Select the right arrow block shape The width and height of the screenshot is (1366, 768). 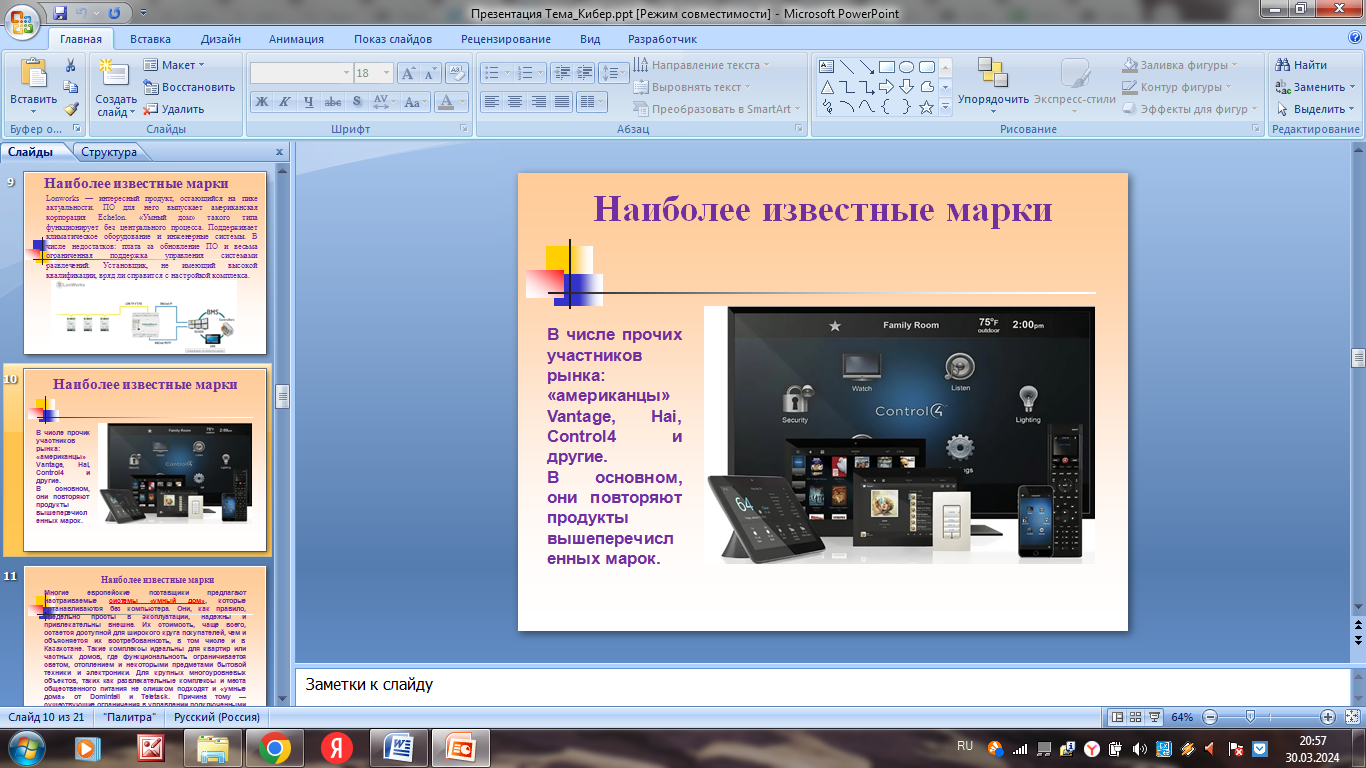[887, 87]
